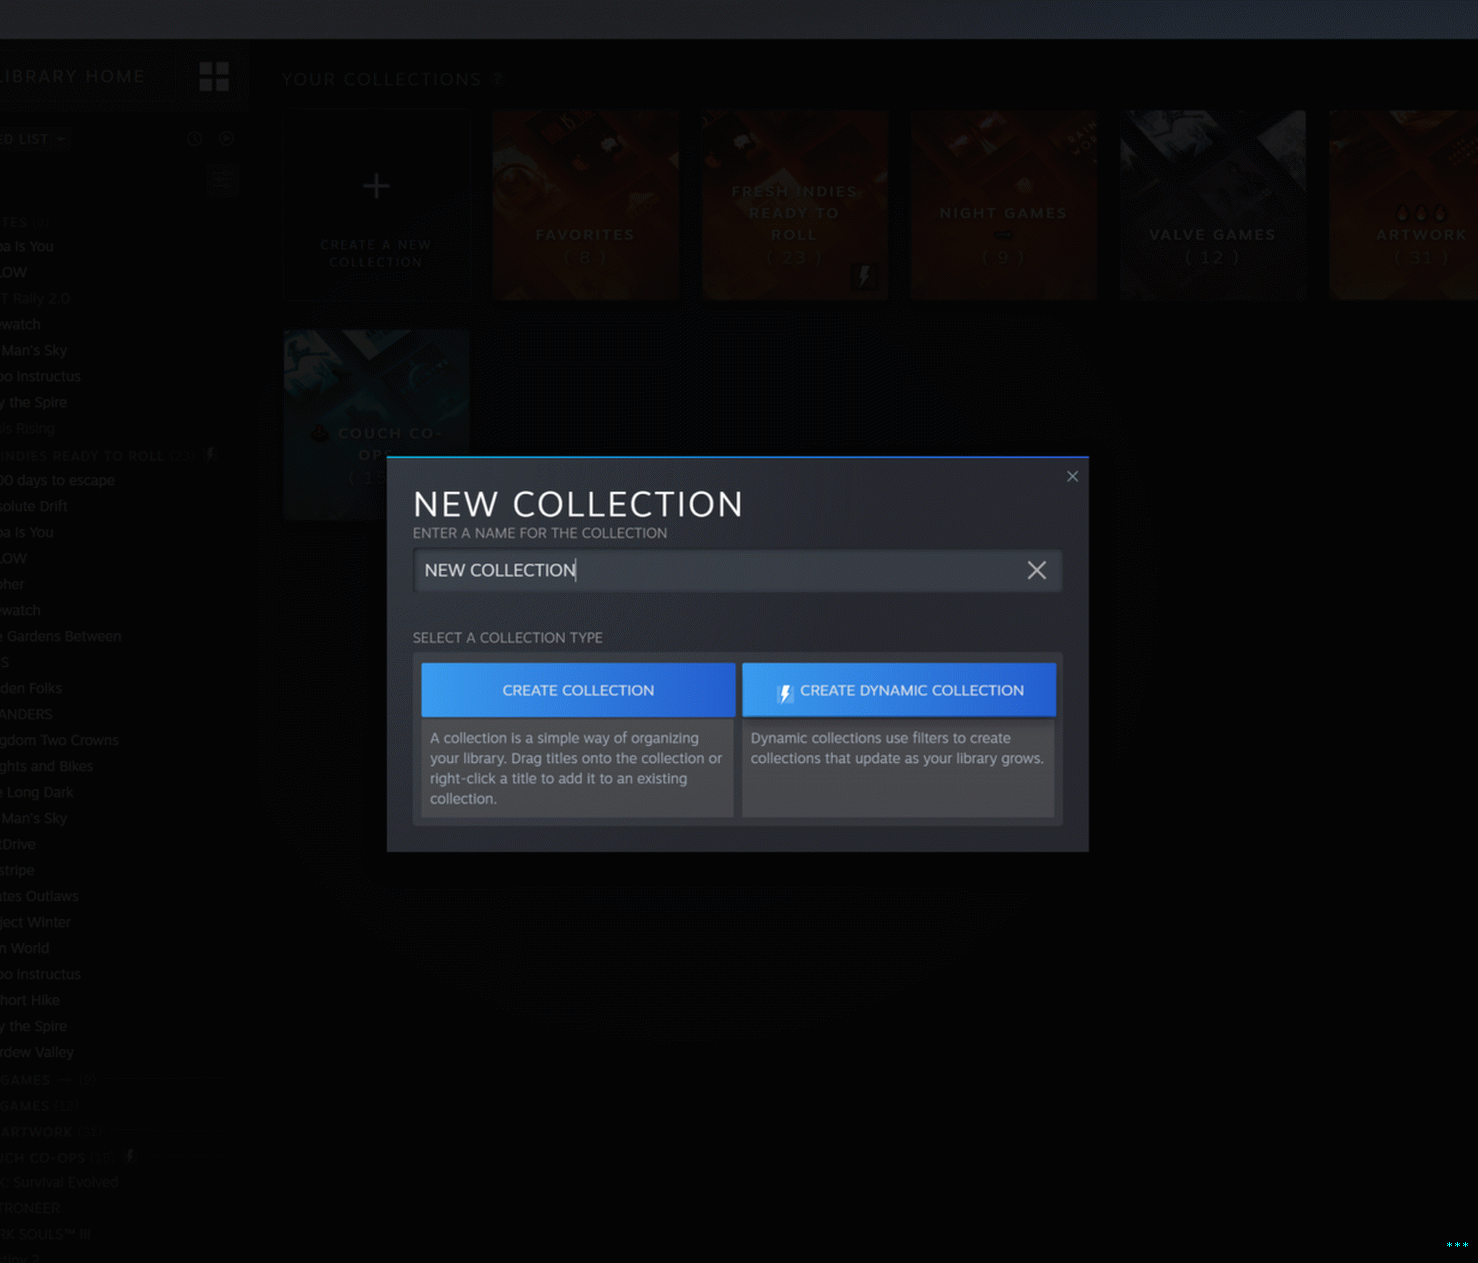Click the Create Dynamic Collection button

[x=898, y=690]
